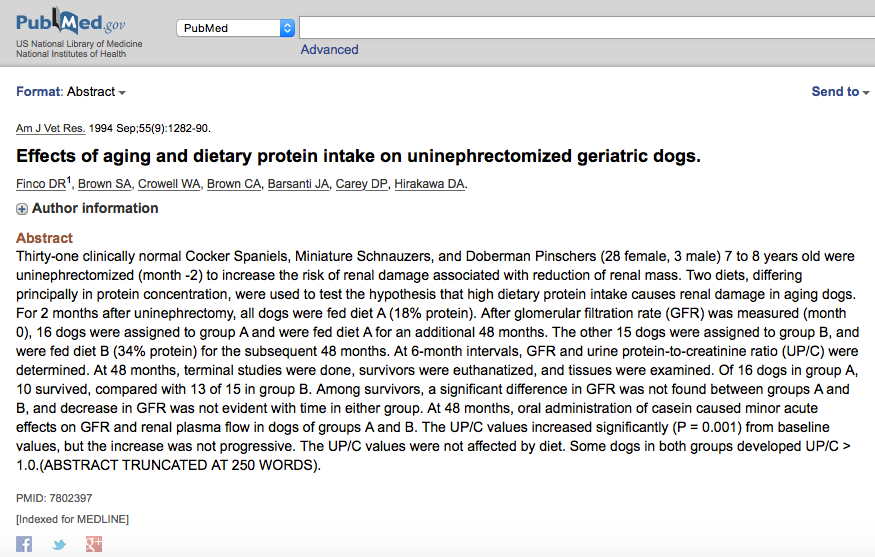Click the Facebook share icon

click(24, 544)
